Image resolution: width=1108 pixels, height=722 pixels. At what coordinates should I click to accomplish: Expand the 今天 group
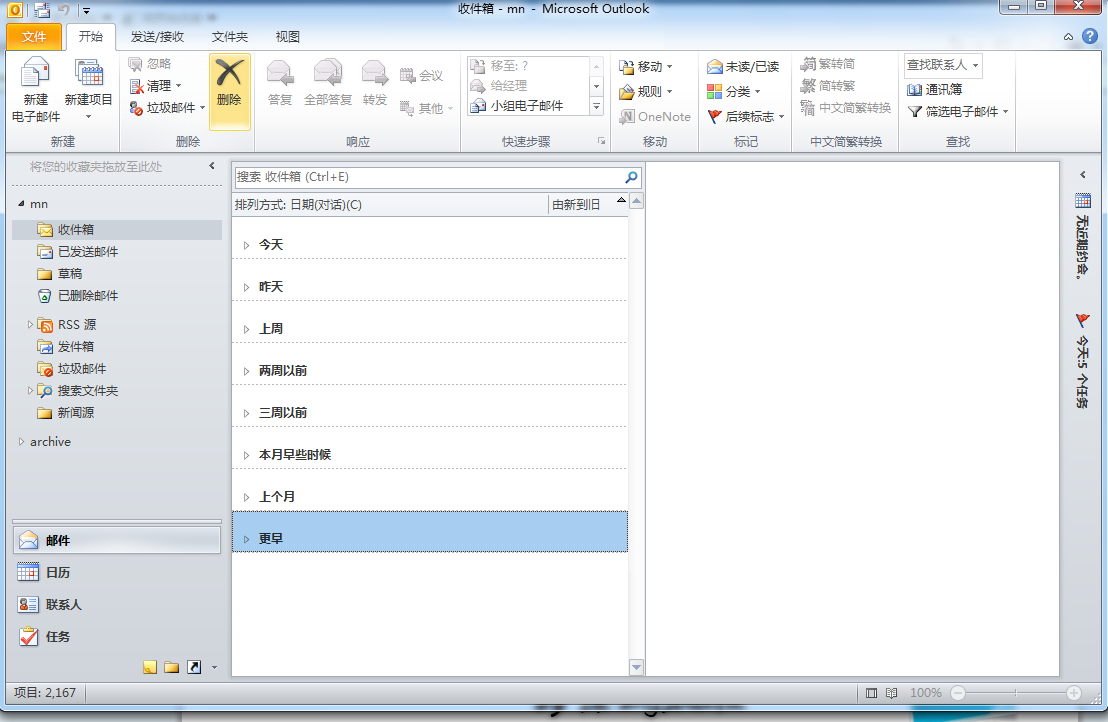point(247,245)
